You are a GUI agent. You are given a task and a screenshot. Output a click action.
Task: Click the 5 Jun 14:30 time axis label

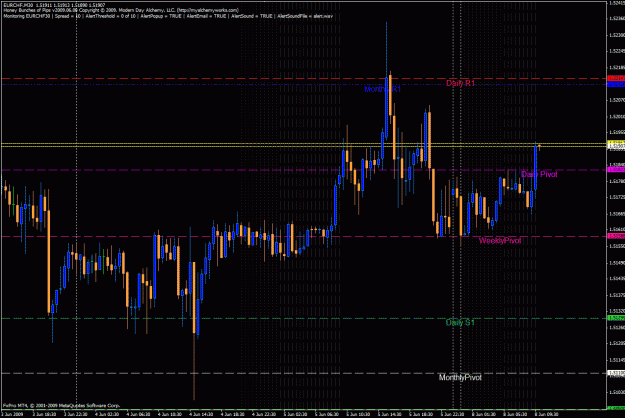(x=390, y=414)
